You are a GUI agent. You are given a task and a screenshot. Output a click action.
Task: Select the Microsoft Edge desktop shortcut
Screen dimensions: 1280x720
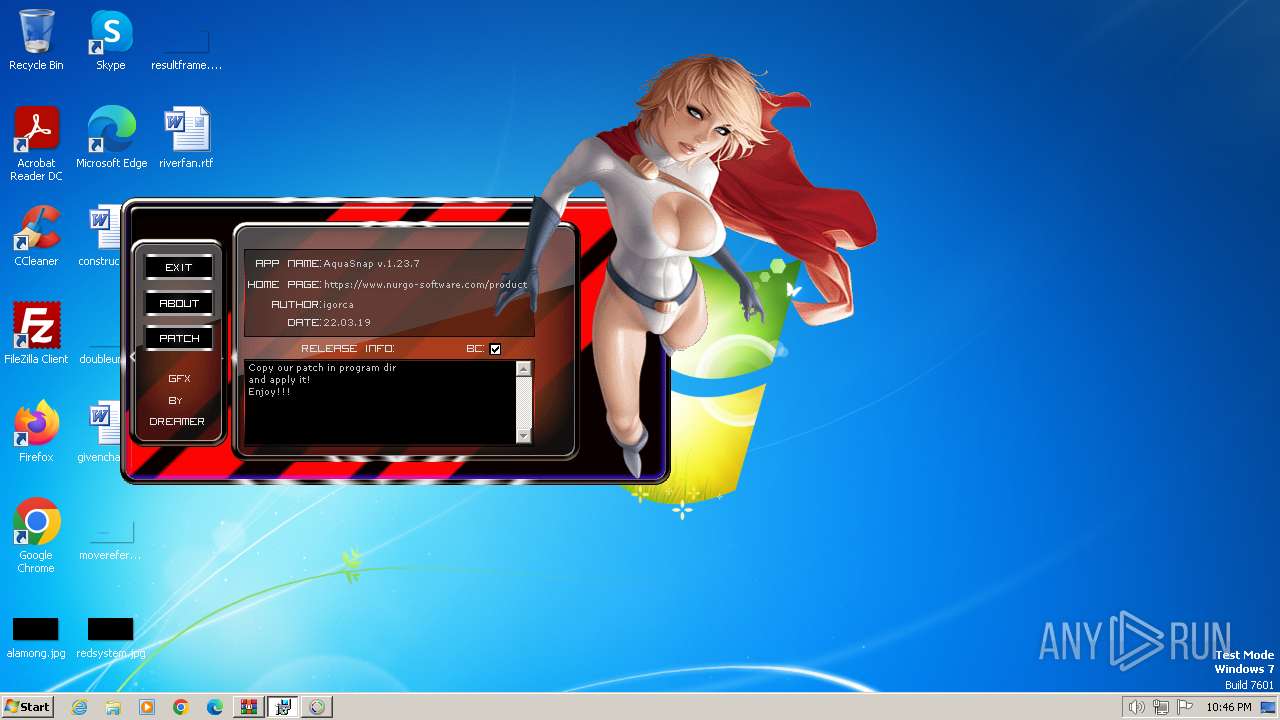tap(111, 138)
